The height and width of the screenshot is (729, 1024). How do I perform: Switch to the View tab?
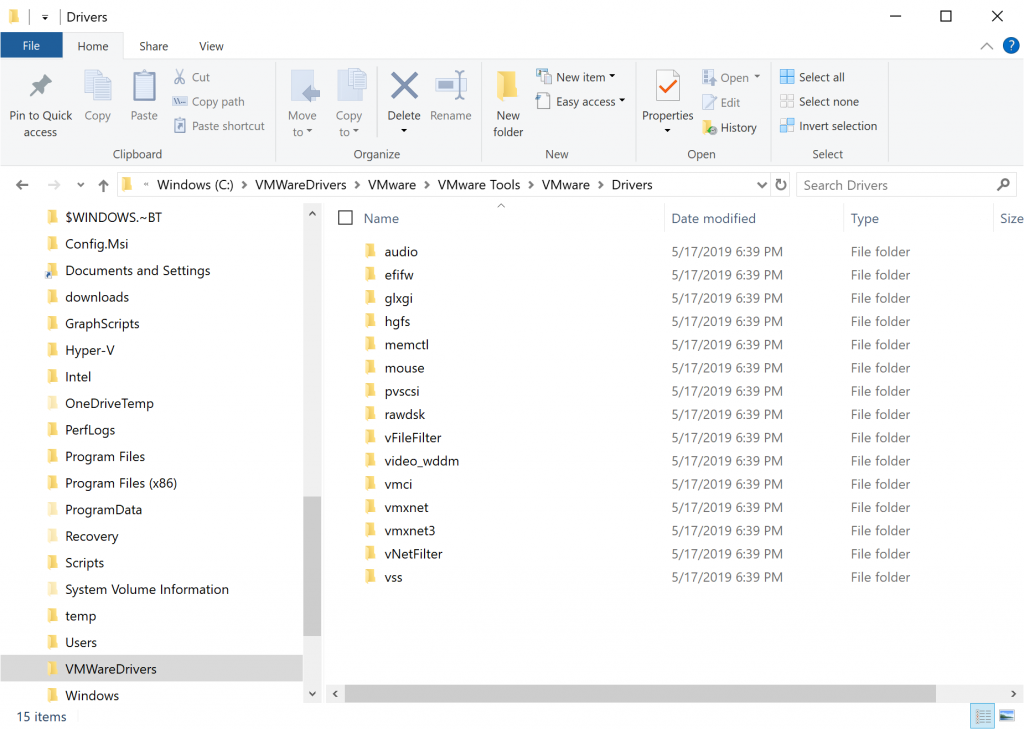(210, 46)
